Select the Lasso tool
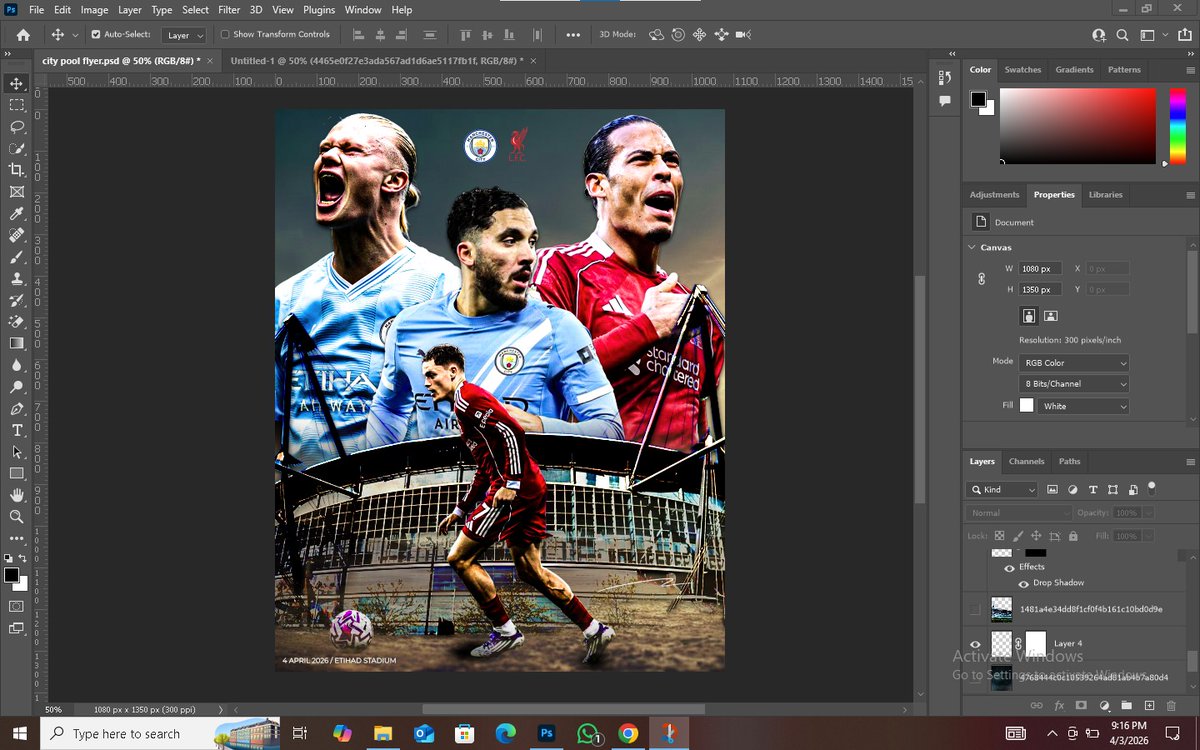The width and height of the screenshot is (1200, 750). [x=17, y=127]
